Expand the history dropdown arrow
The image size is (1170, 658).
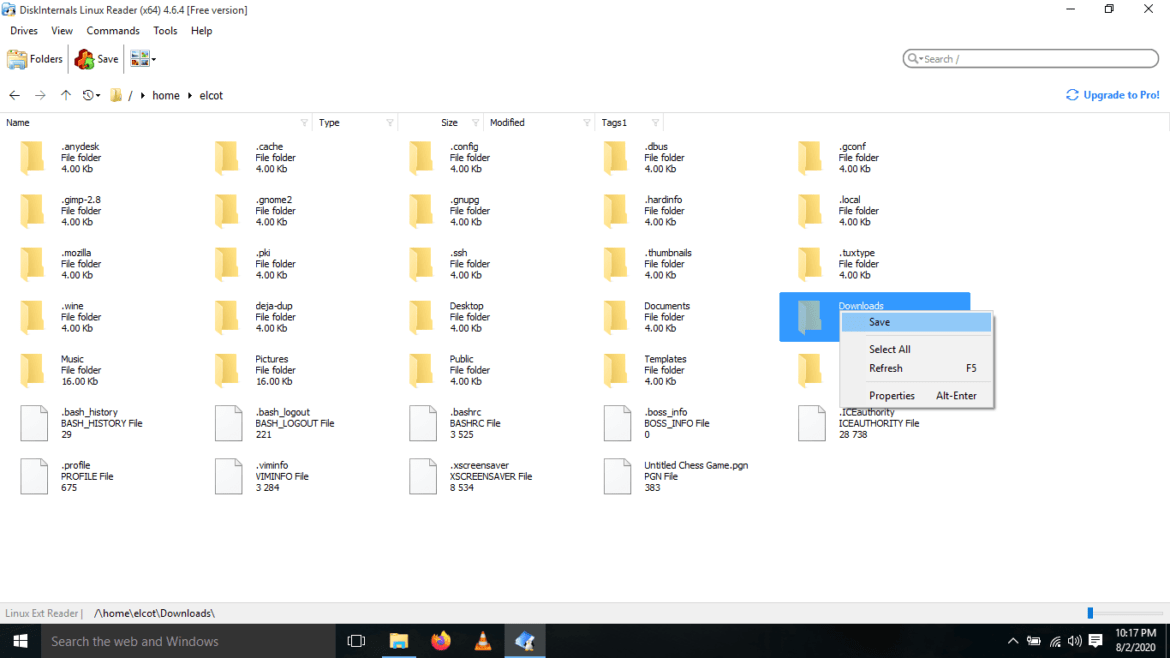pyautogui.click(x=97, y=95)
